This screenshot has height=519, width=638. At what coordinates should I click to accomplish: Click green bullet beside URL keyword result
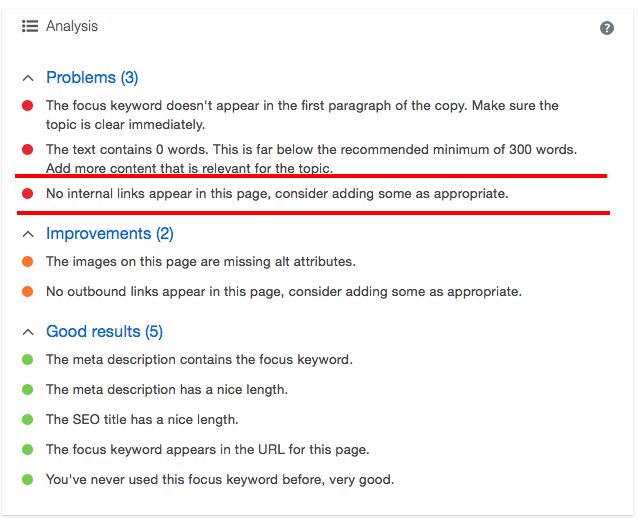27,450
